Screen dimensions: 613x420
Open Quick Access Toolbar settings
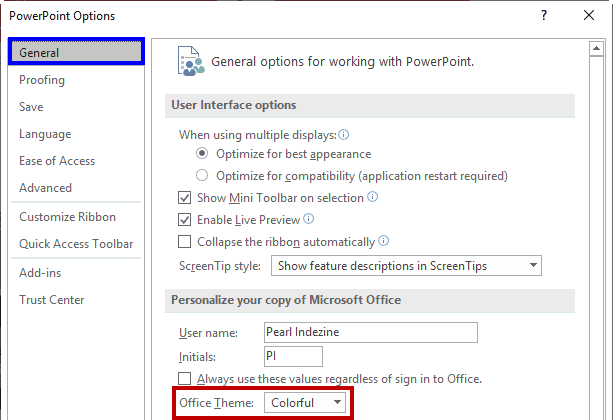point(76,244)
